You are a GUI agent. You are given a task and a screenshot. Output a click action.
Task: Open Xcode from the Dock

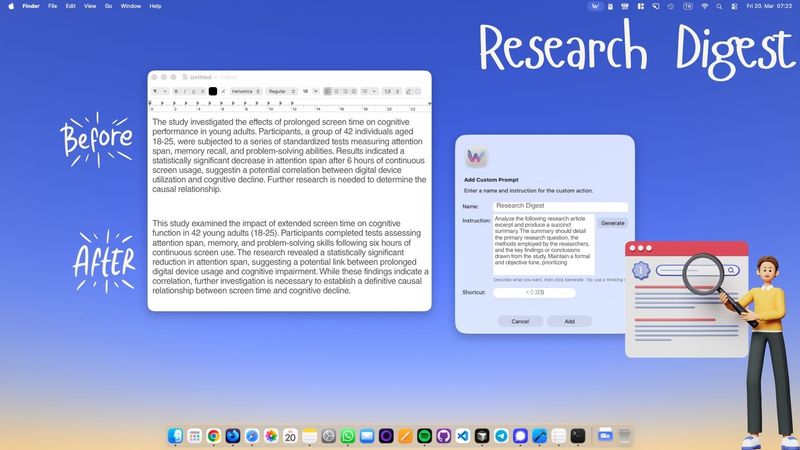539,436
